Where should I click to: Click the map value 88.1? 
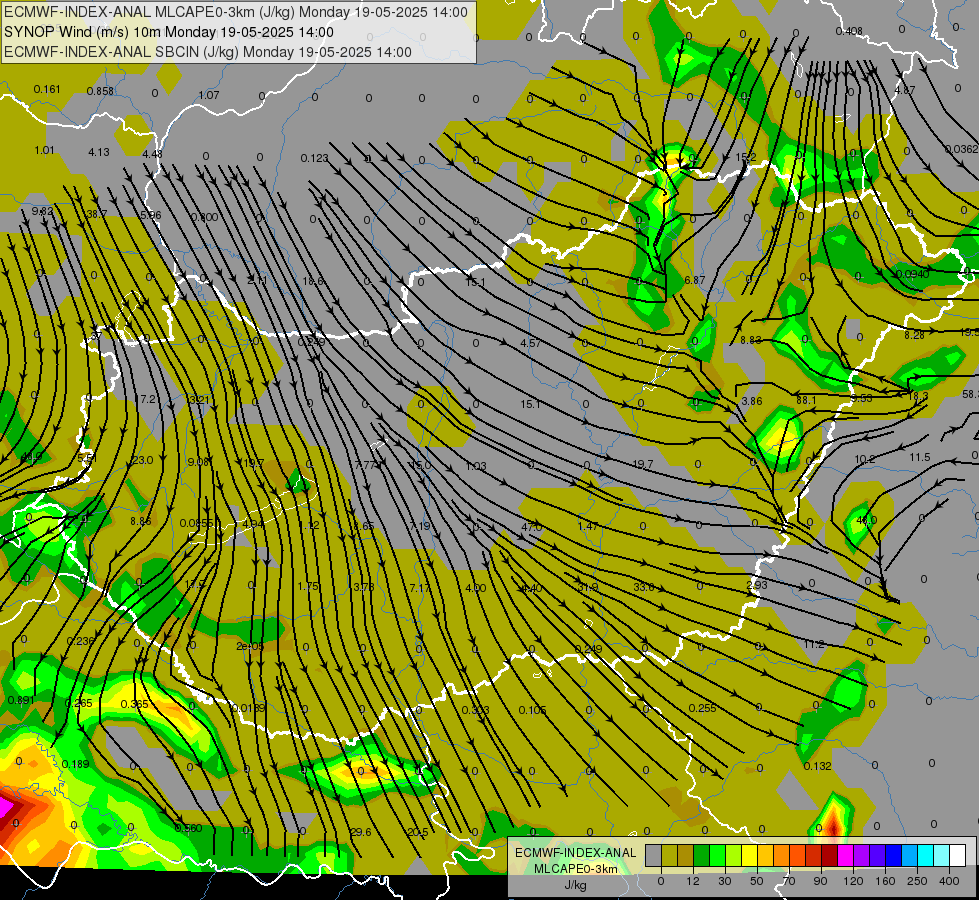(805, 400)
